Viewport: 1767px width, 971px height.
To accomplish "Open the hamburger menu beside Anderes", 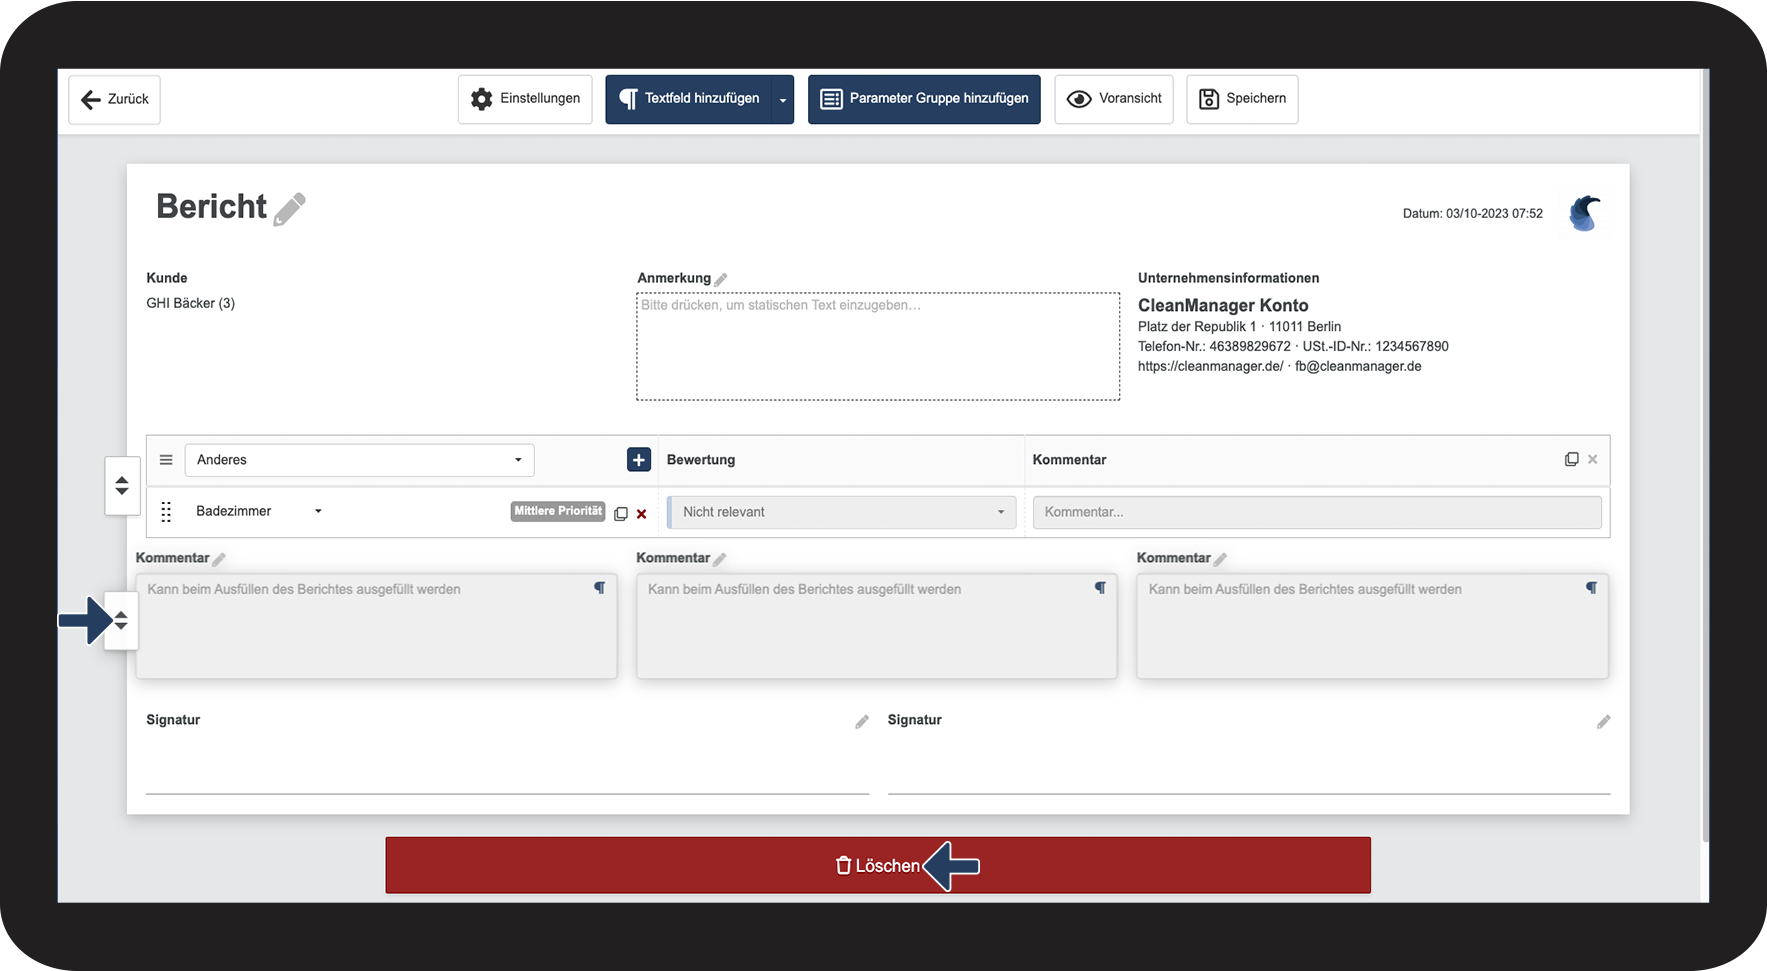I will 166,460.
